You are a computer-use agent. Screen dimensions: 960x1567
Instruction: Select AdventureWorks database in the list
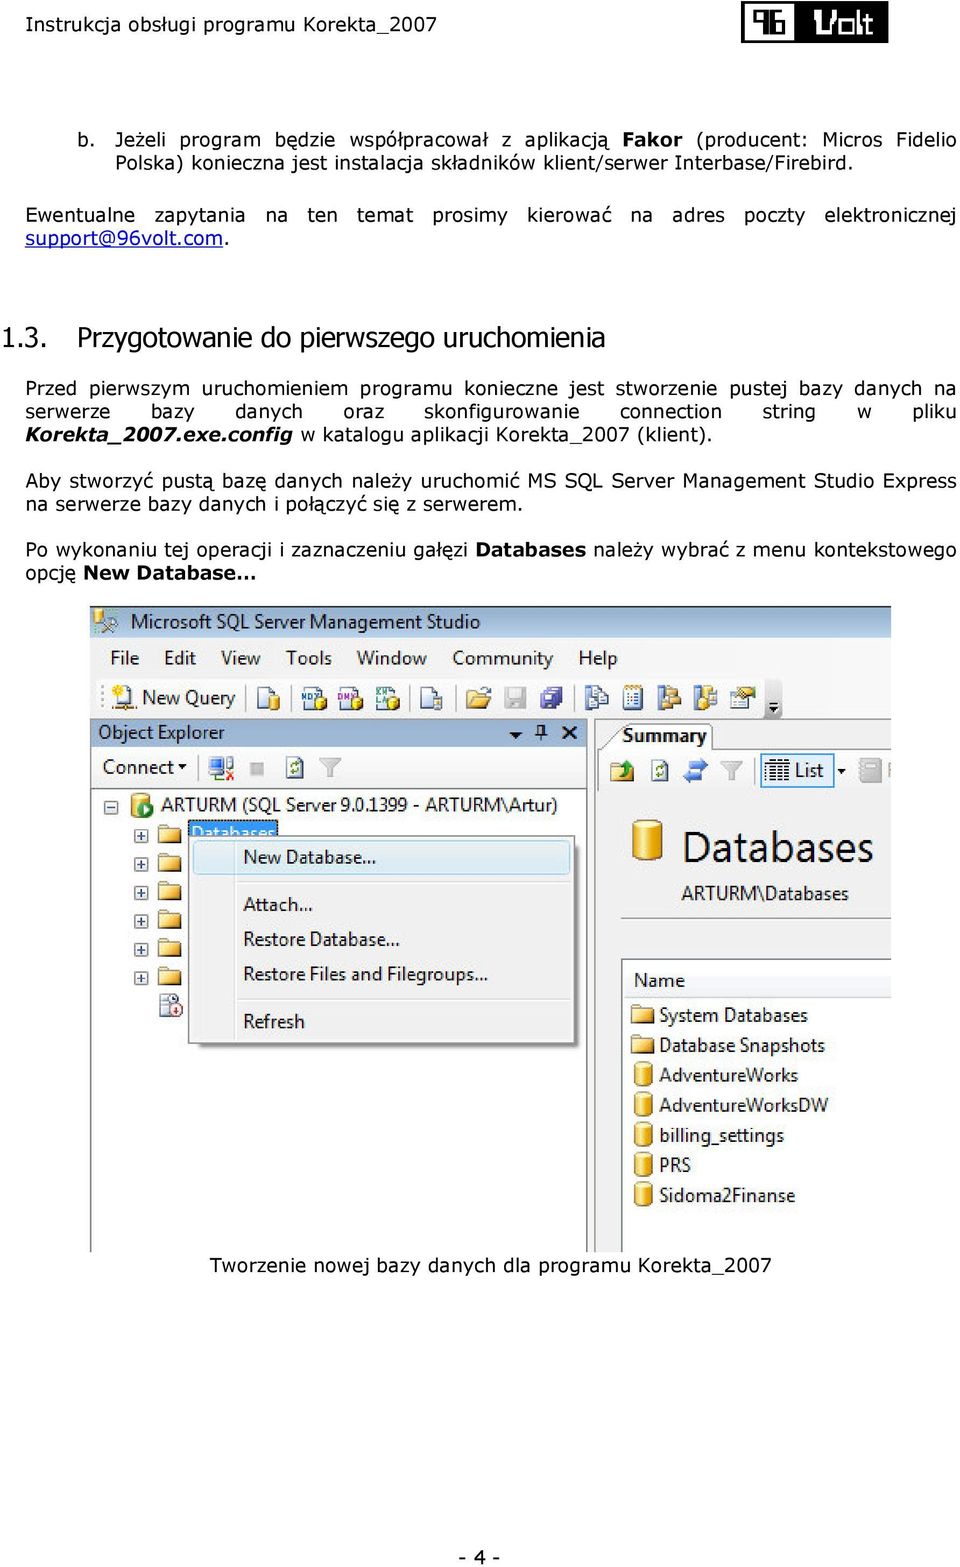coord(716,1075)
